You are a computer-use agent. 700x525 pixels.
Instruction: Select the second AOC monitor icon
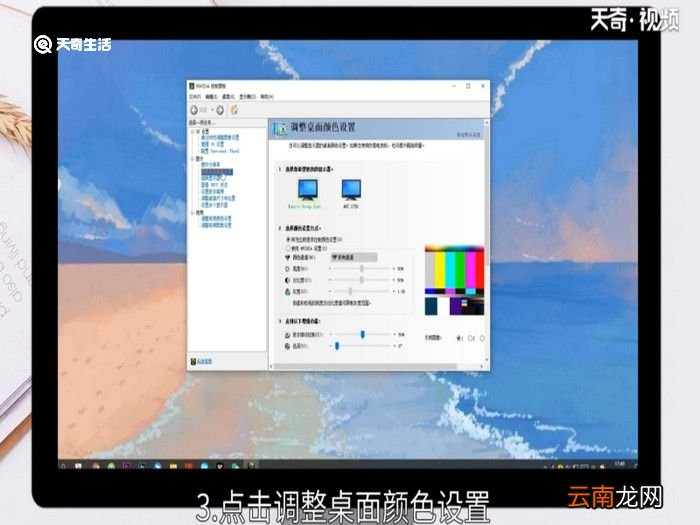pos(351,189)
